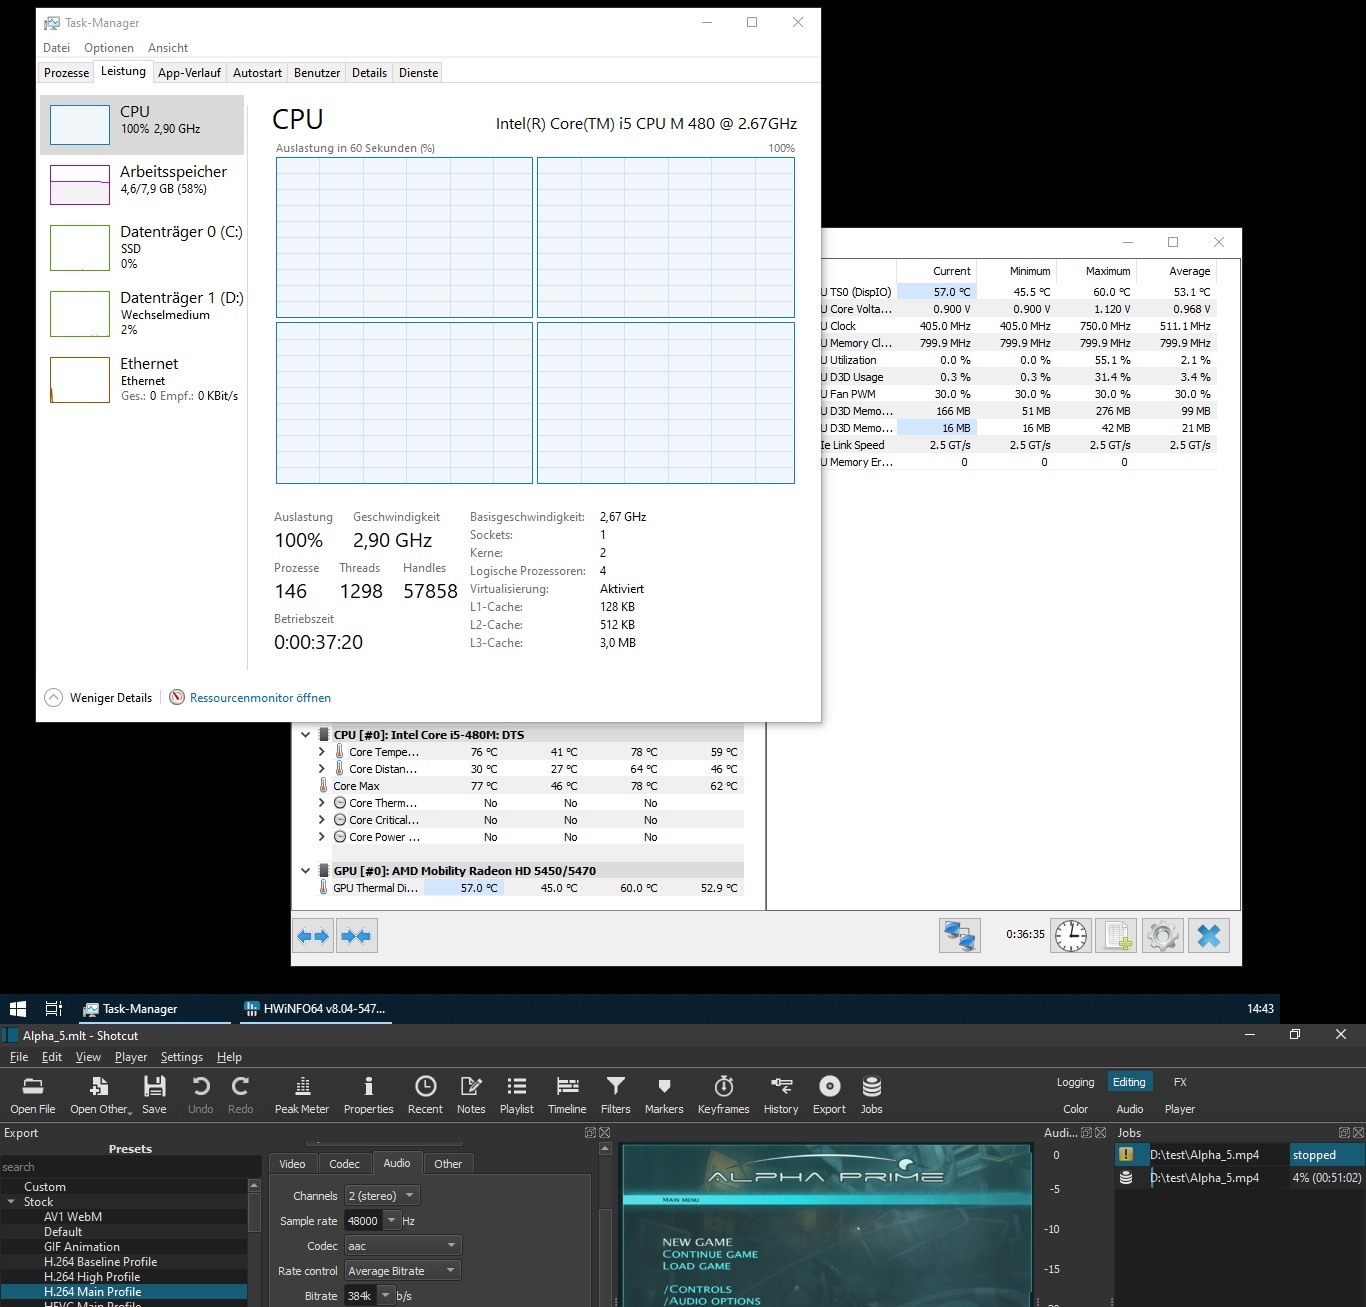Expand the Core Tempe… row
Image resolution: width=1366 pixels, height=1307 pixels.
322,752
